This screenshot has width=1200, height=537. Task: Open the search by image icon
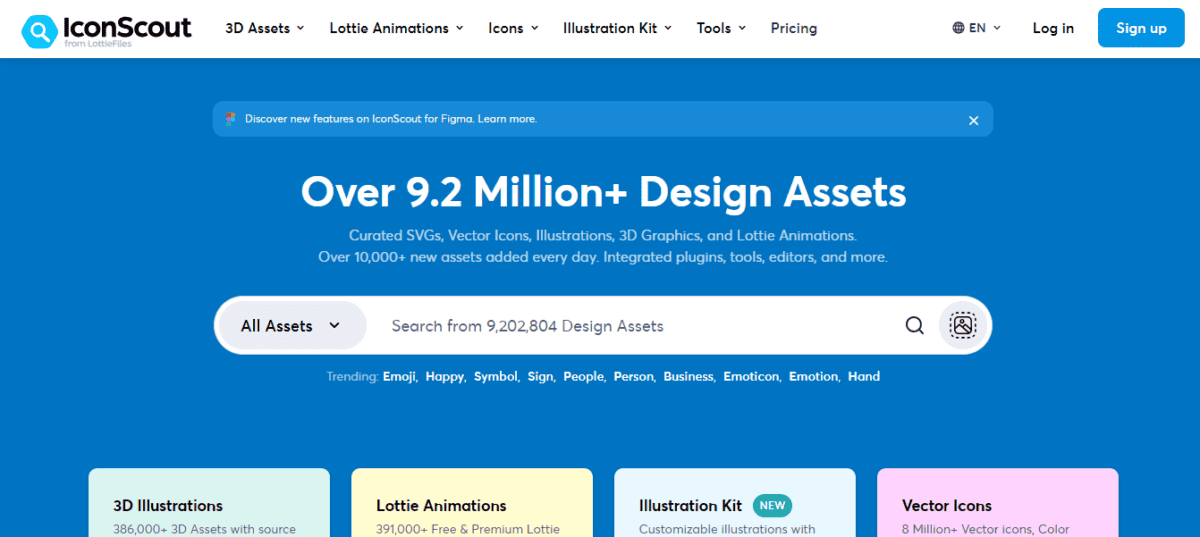[963, 326]
